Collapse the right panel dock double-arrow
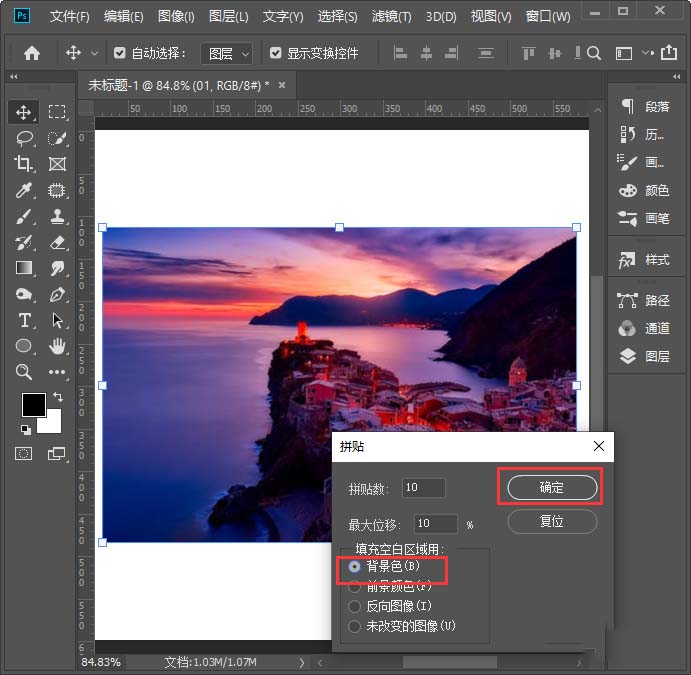Viewport: 691px width, 675px height. click(x=676, y=77)
